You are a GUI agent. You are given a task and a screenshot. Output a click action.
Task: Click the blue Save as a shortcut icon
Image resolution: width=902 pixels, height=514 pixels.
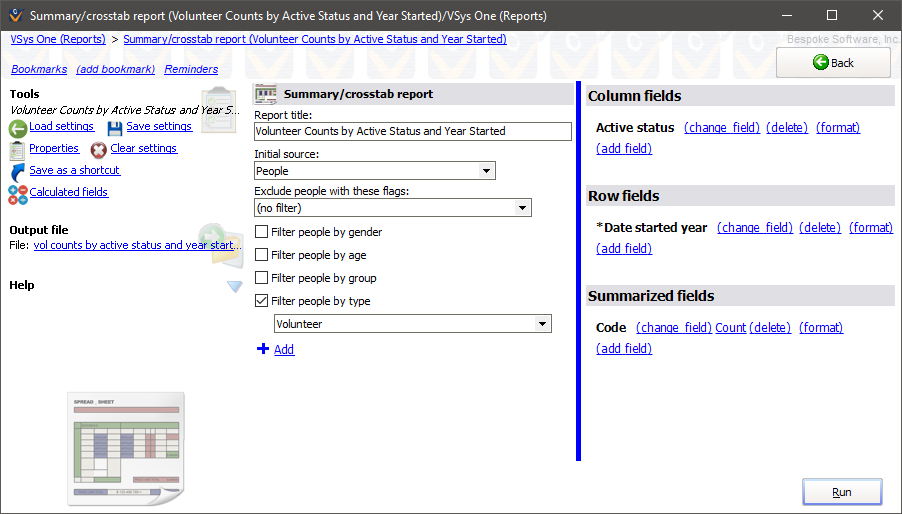click(18, 172)
